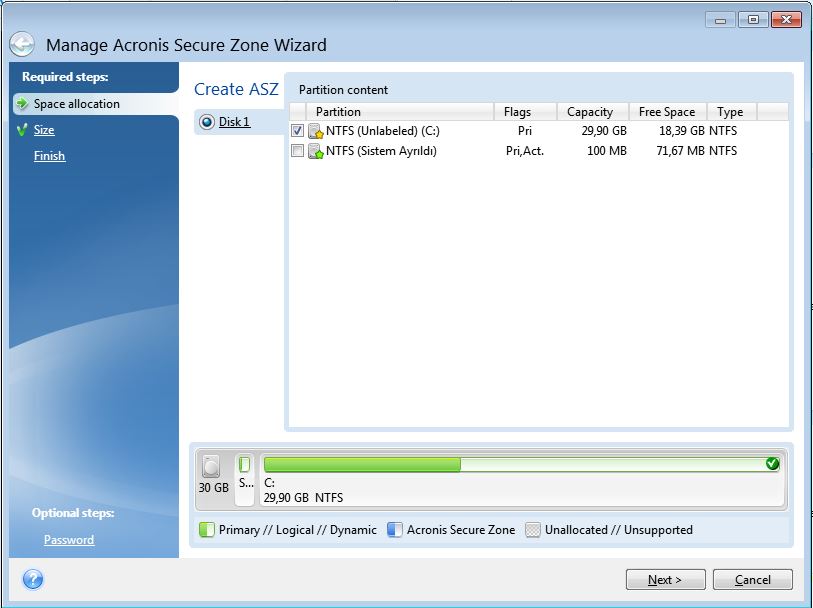Screen dimensions: 813x608
Task: Open the optional Password step
Action: pos(68,540)
